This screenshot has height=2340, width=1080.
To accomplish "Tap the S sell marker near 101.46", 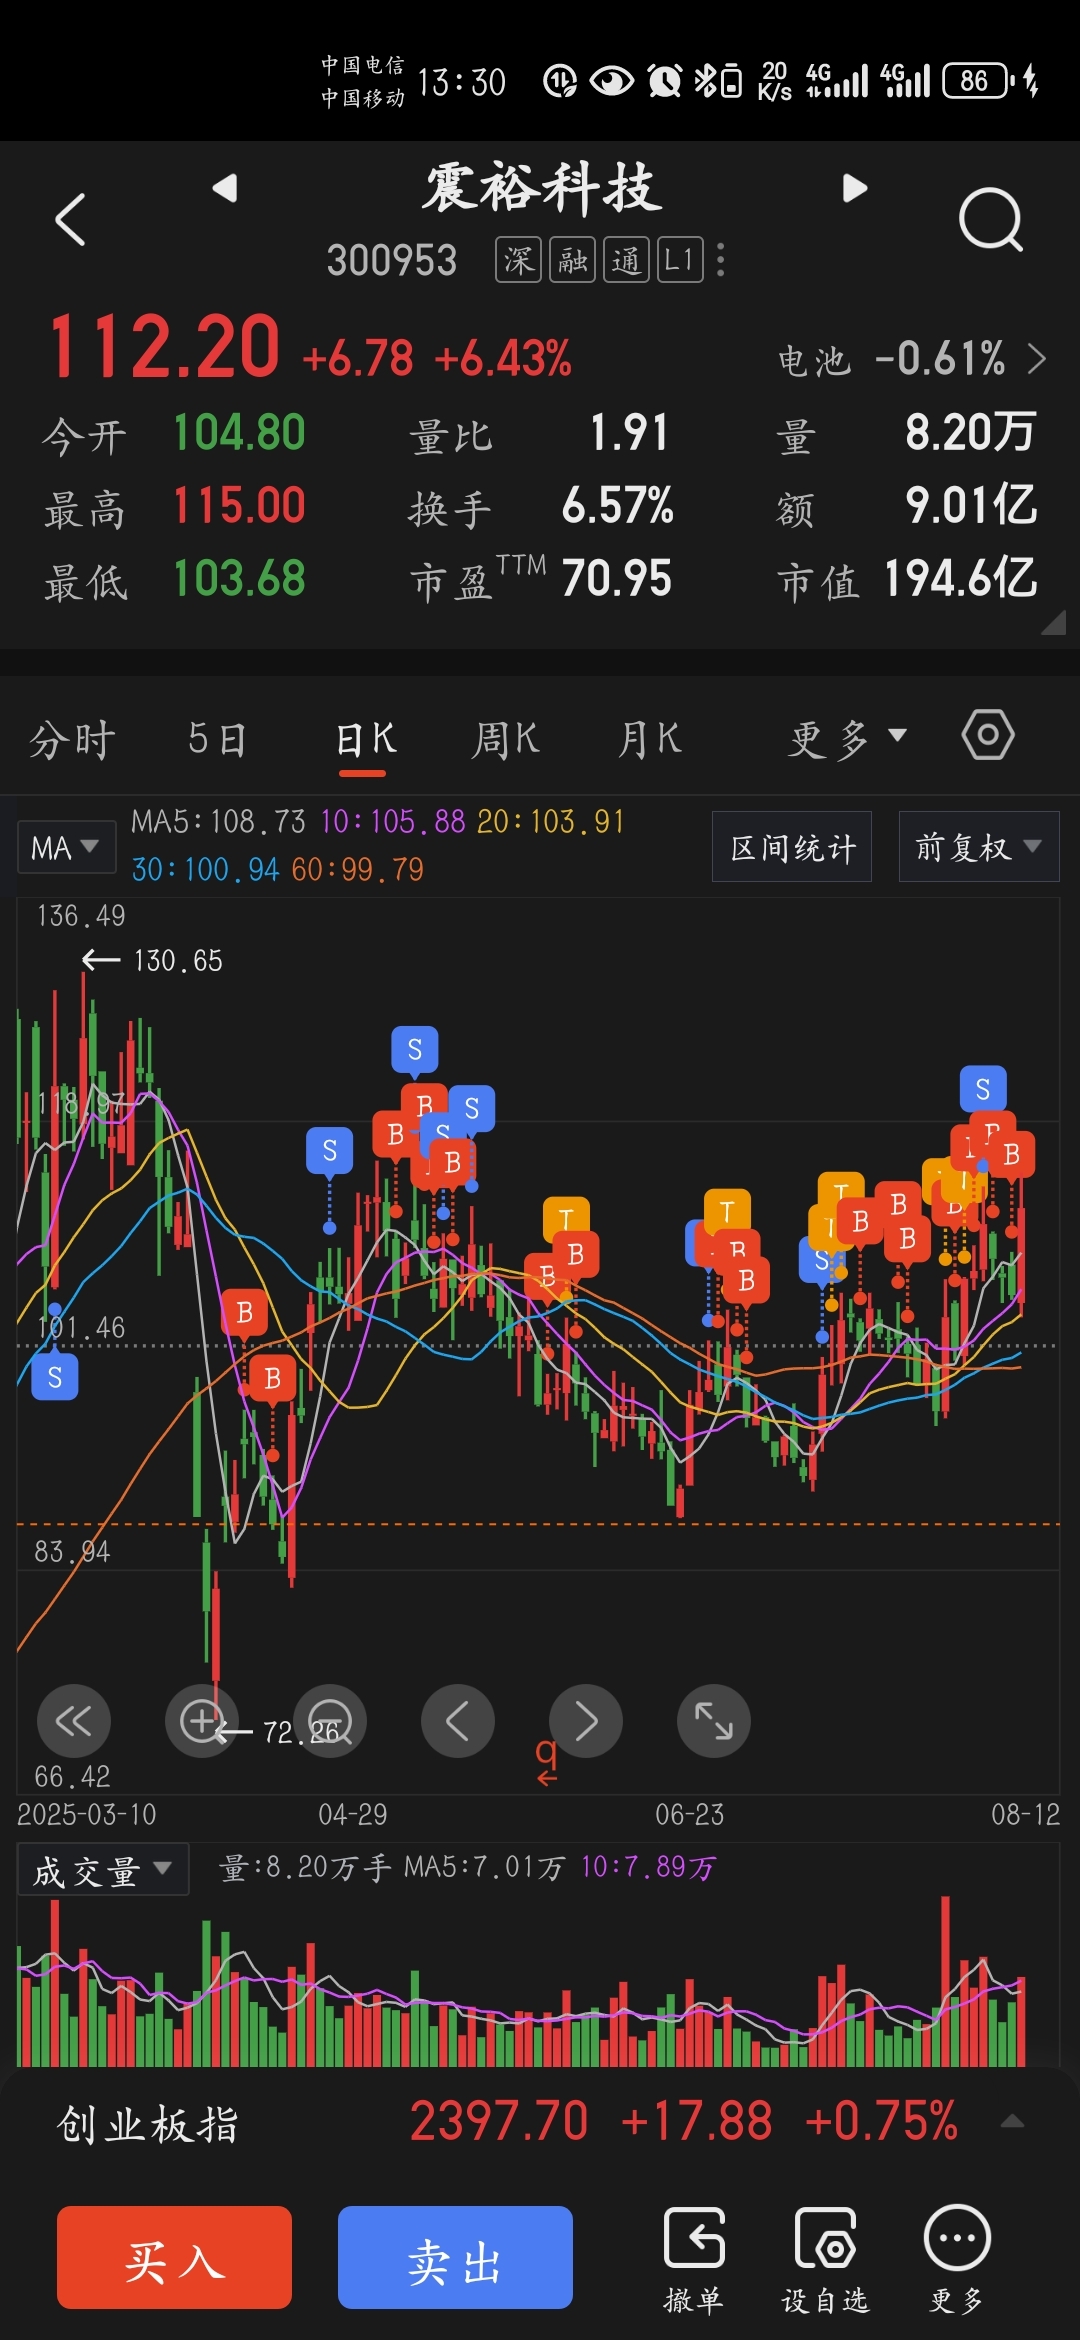I will point(55,1377).
